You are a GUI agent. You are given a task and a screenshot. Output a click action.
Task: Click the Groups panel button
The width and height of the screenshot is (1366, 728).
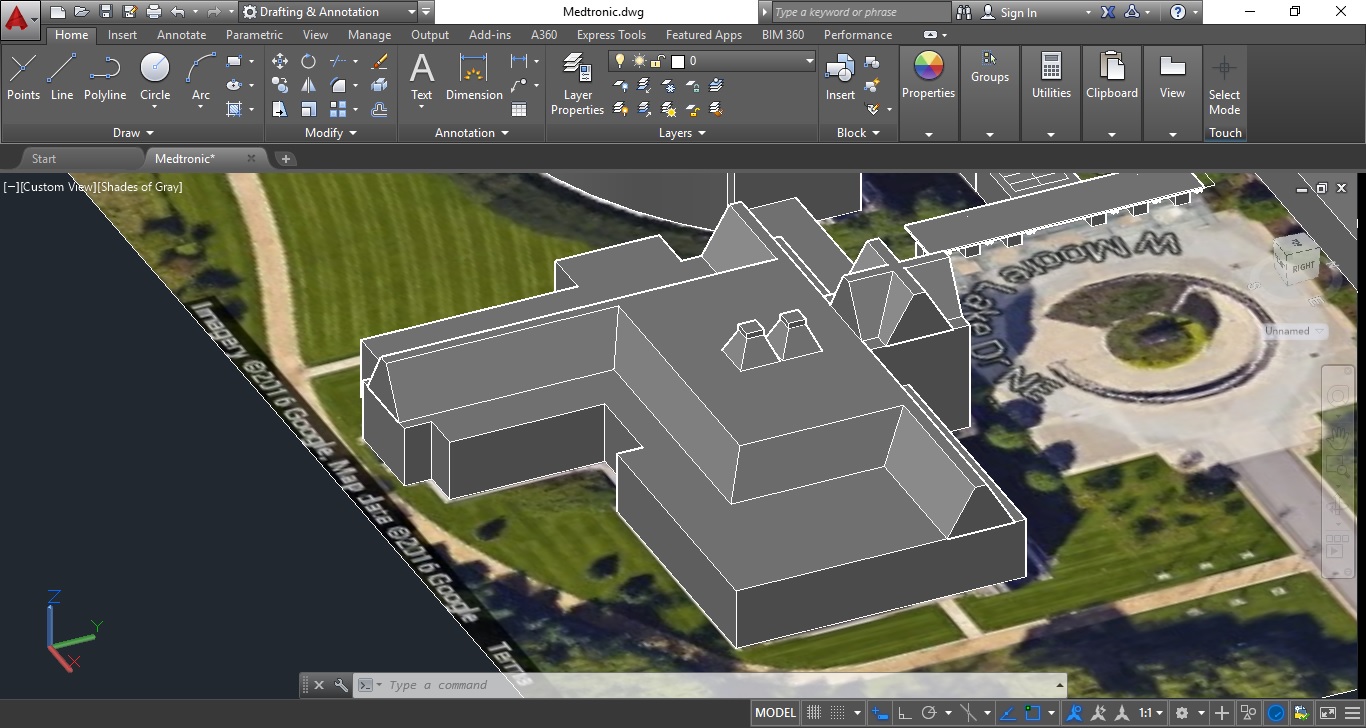(x=990, y=92)
